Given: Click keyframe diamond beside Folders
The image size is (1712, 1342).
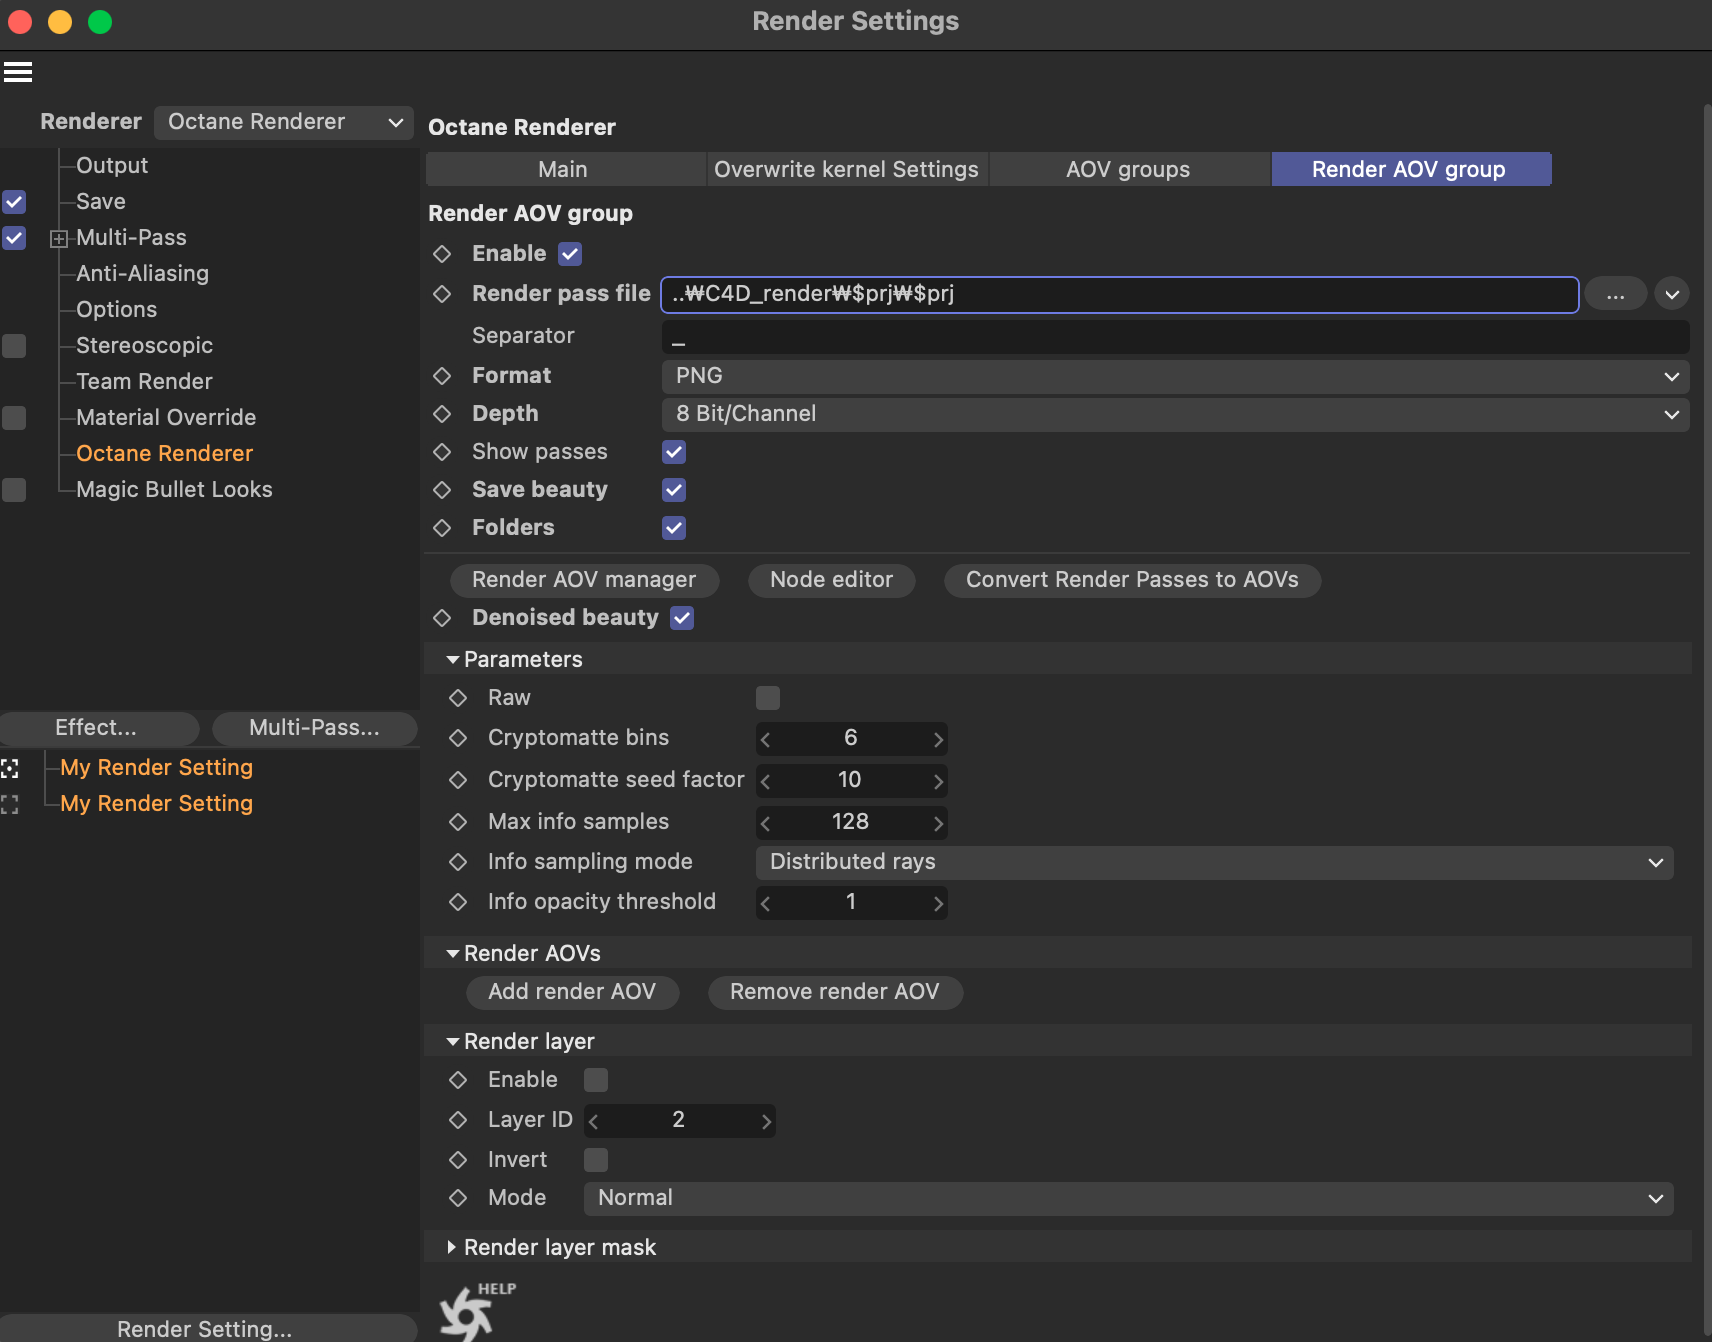Looking at the screenshot, I should (x=442, y=528).
